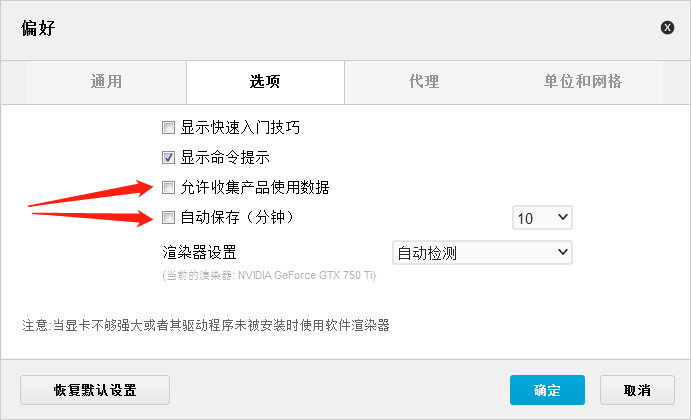The image size is (691, 420).
Task: Select the 选项 tab
Action: pos(265,82)
